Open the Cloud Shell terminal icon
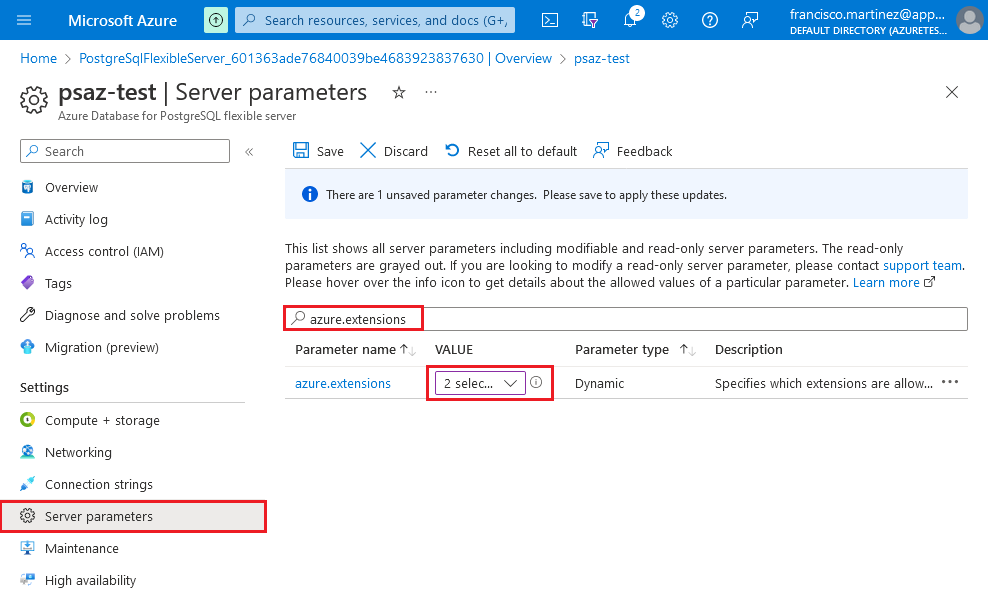988x601 pixels. click(549, 20)
